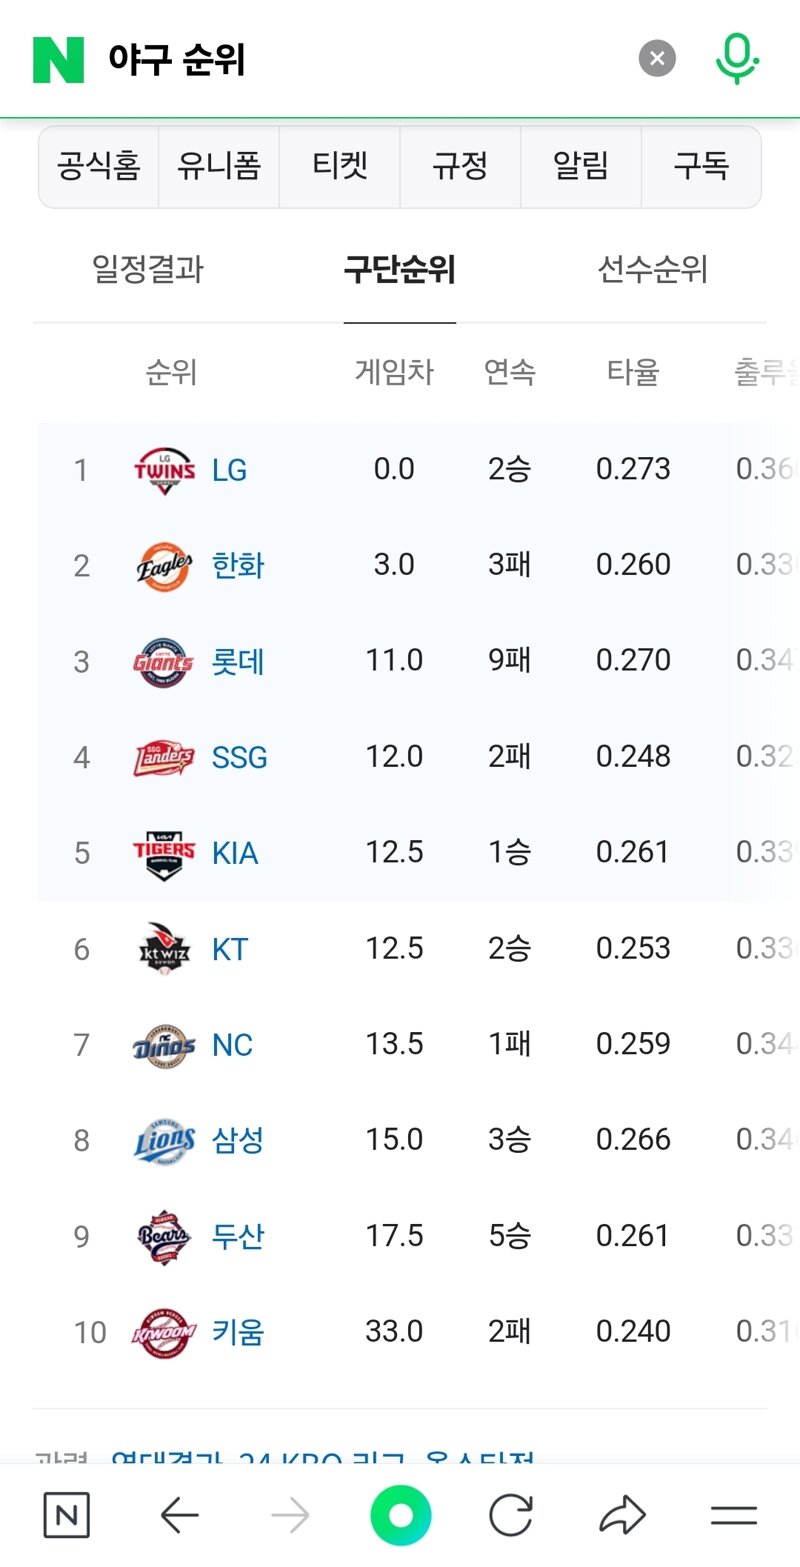Share page with the share arrow icon
The width and height of the screenshot is (800, 1567).
pyautogui.click(x=622, y=1516)
